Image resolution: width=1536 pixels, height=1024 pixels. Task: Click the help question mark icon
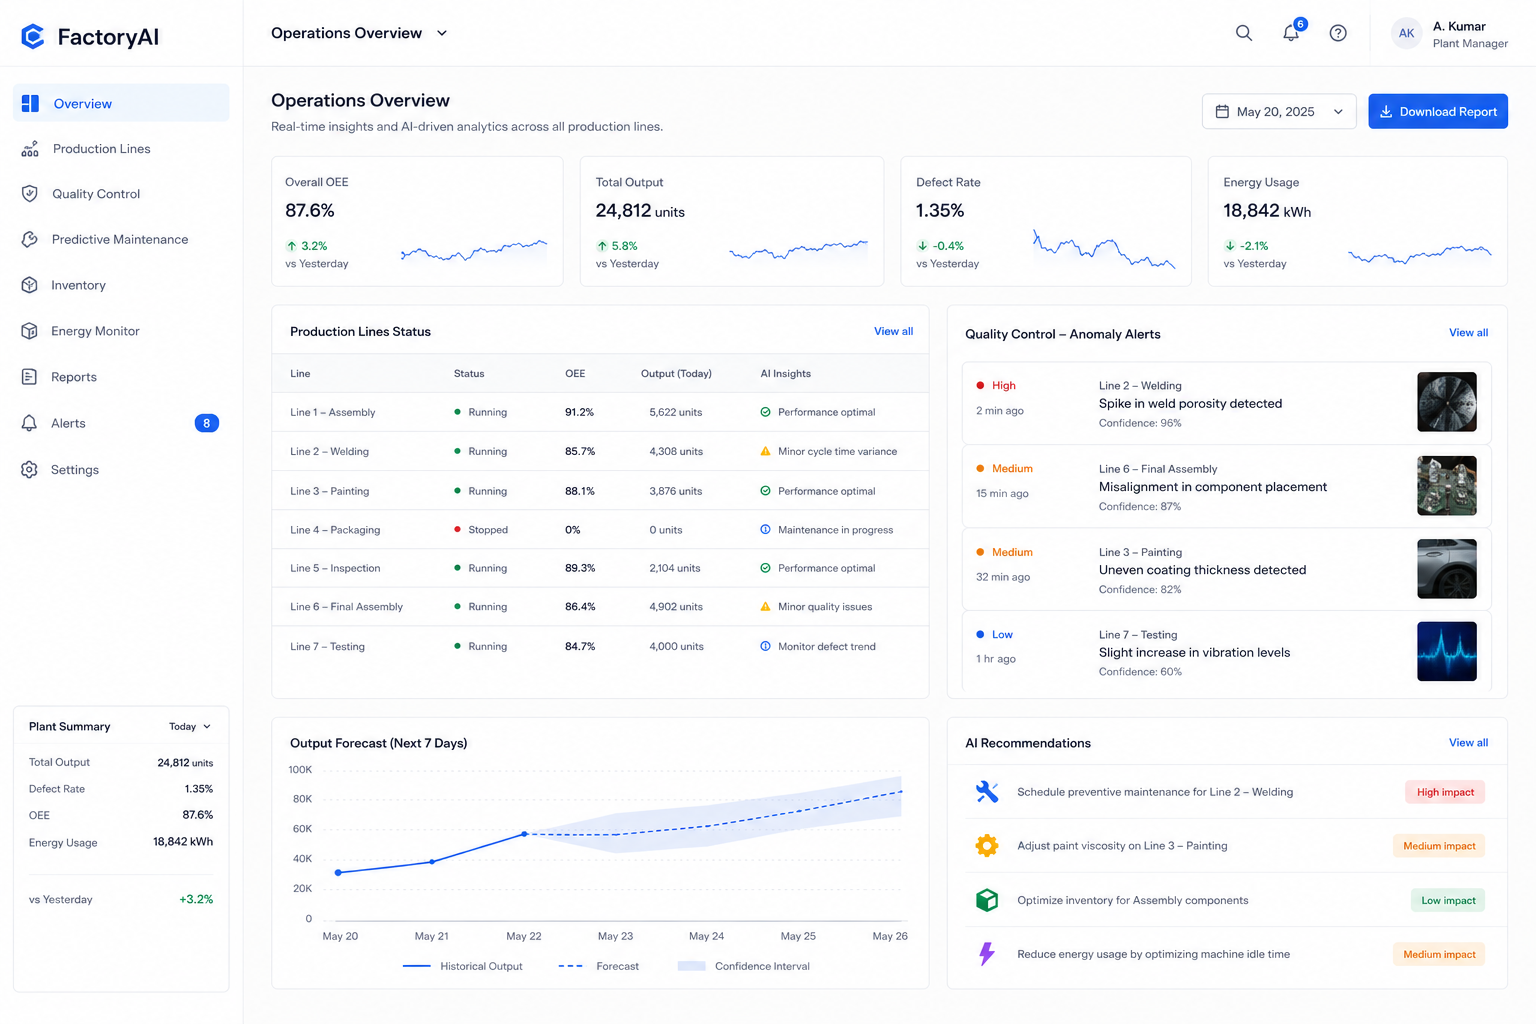[1338, 33]
